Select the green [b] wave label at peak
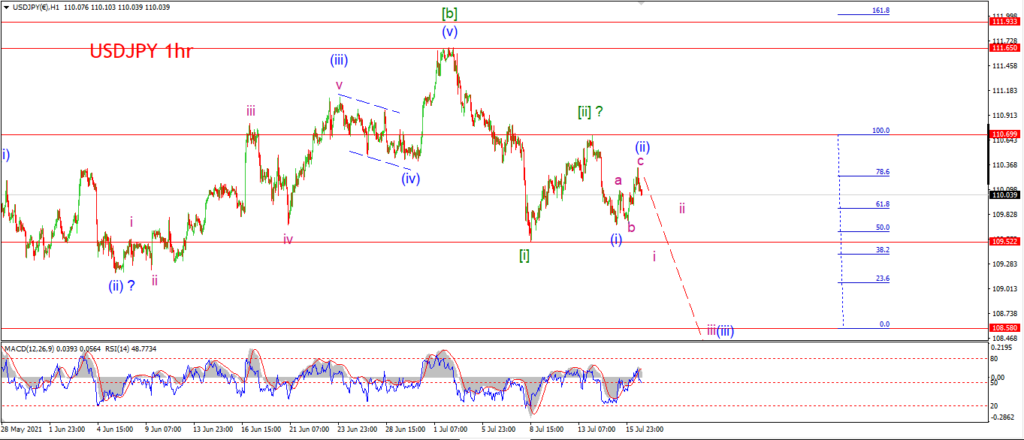This screenshot has width=1024, height=440. [449, 12]
